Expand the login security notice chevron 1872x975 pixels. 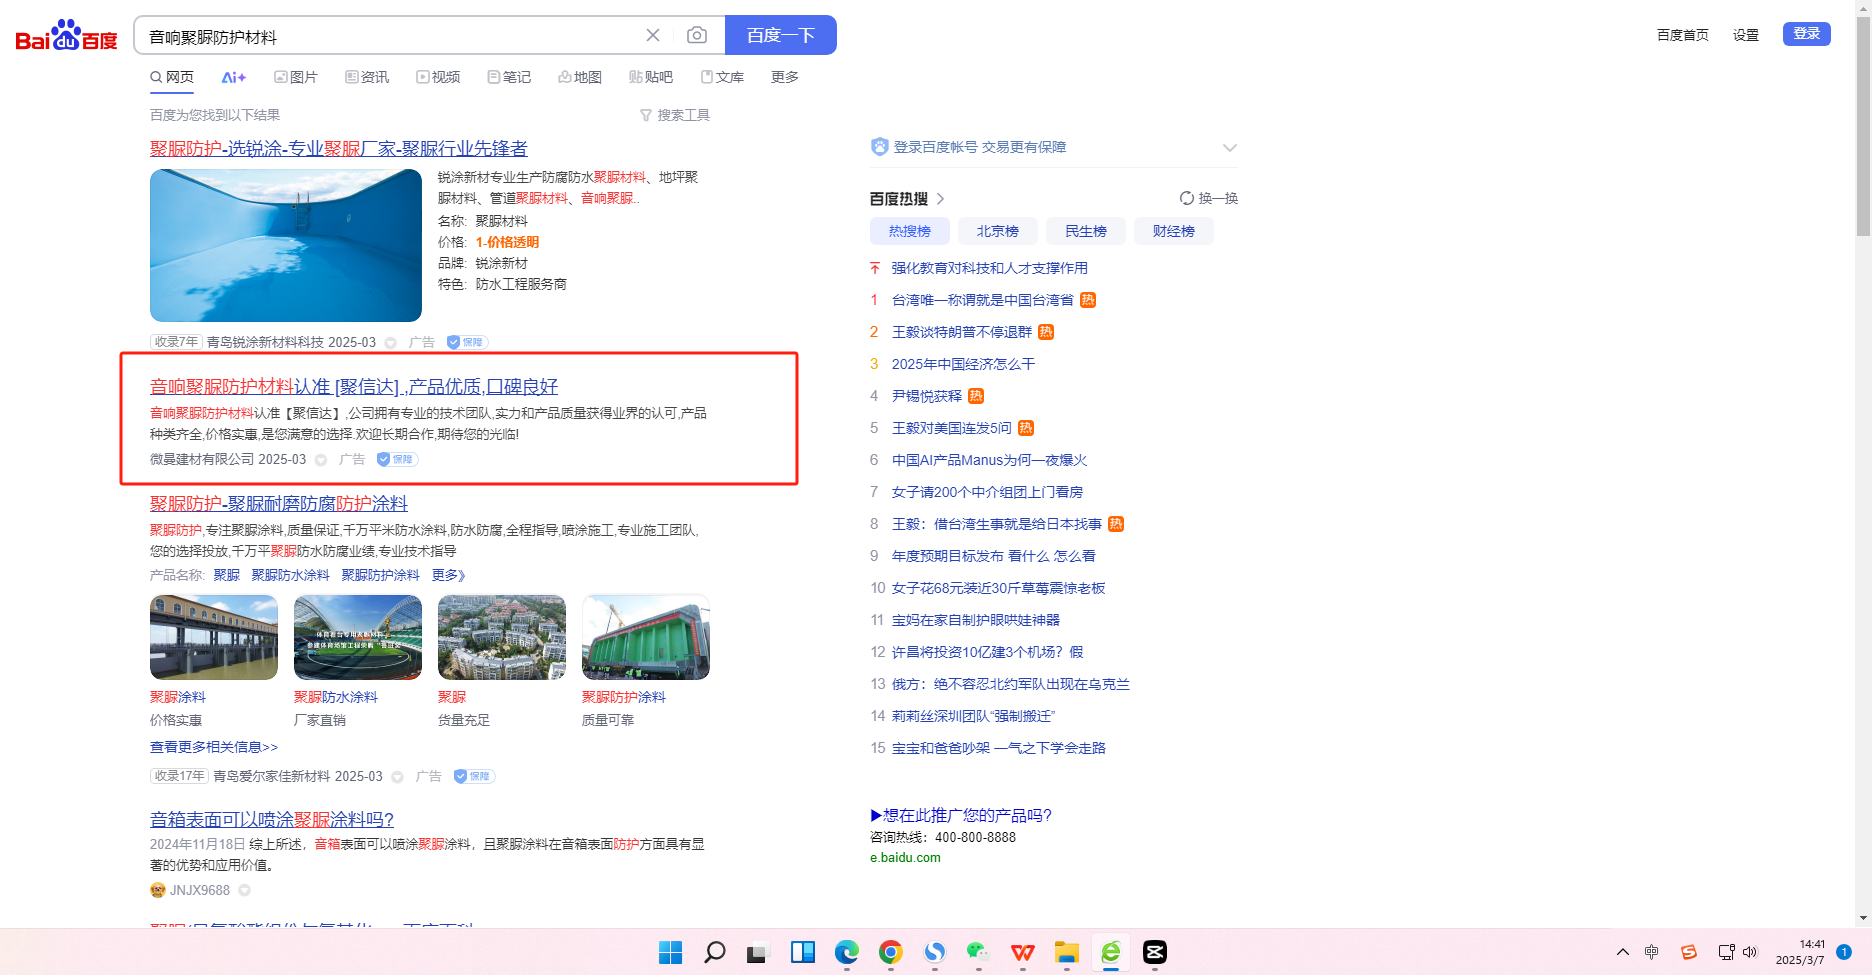tap(1229, 148)
